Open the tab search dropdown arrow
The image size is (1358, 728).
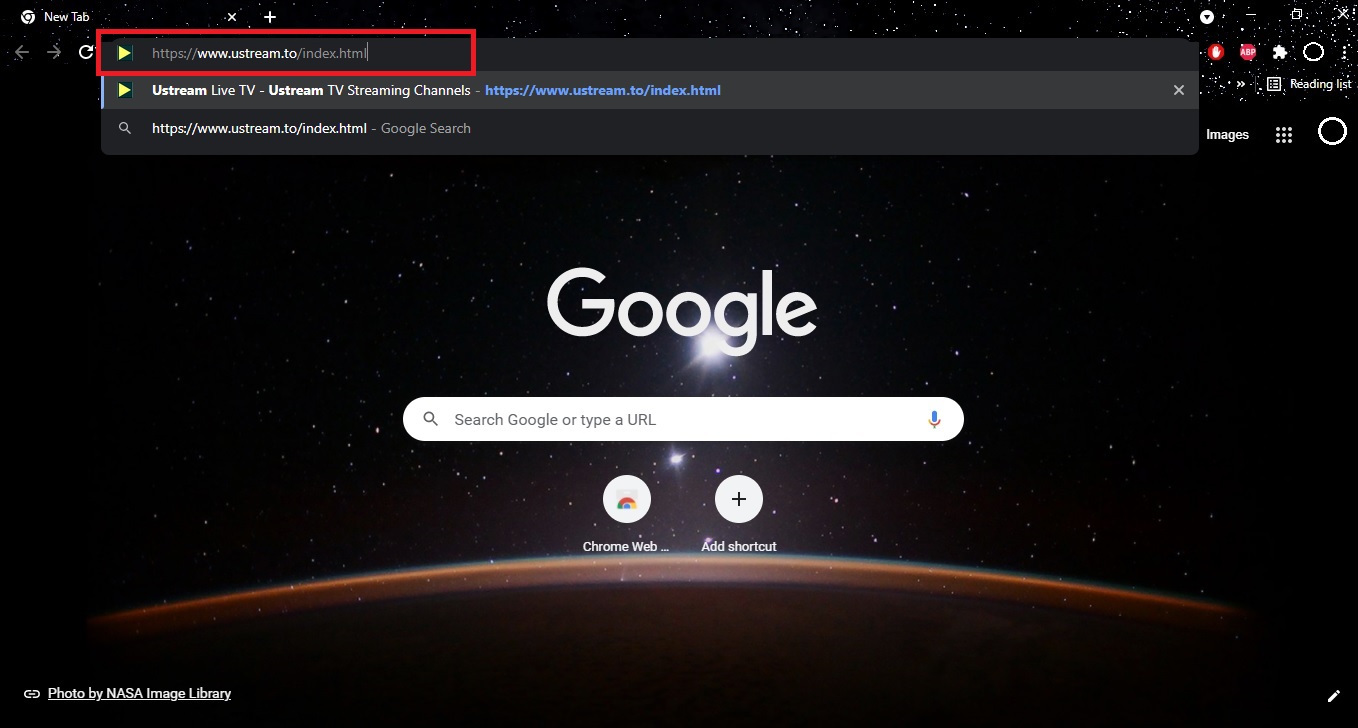click(x=1207, y=17)
